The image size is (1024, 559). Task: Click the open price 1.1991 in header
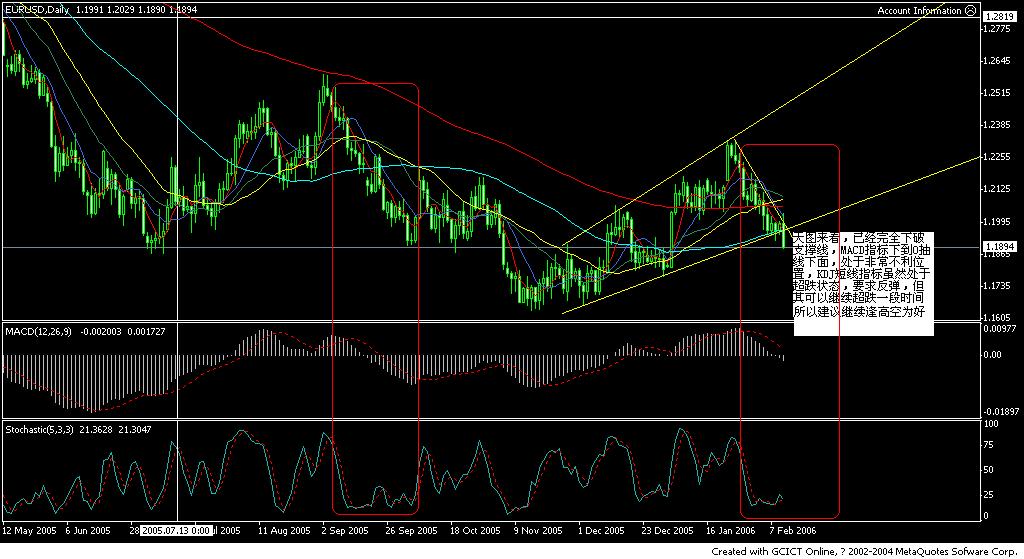click(89, 10)
